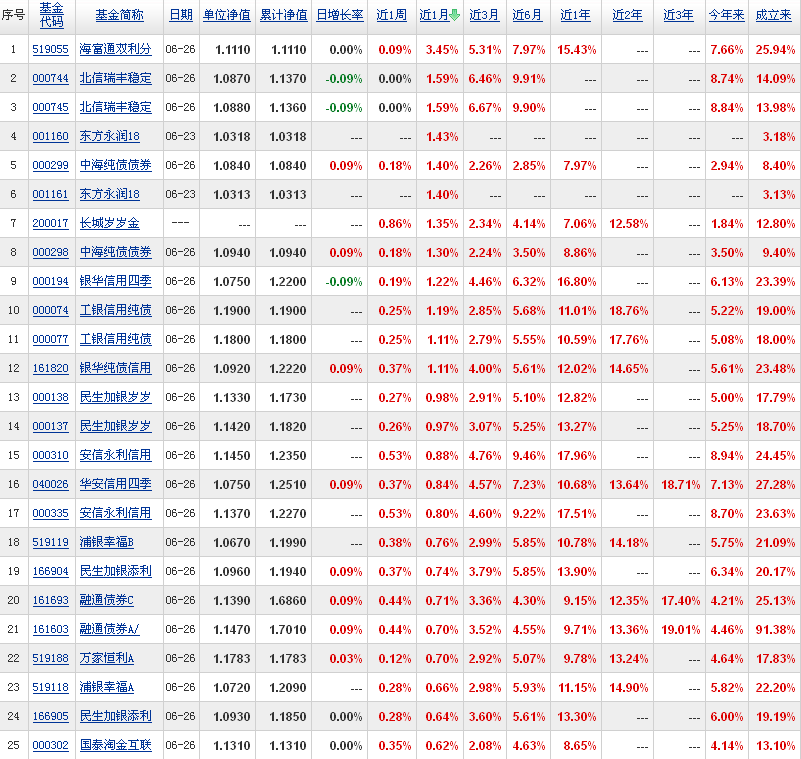
Task: Open fund code 000302
Action: 51,745
